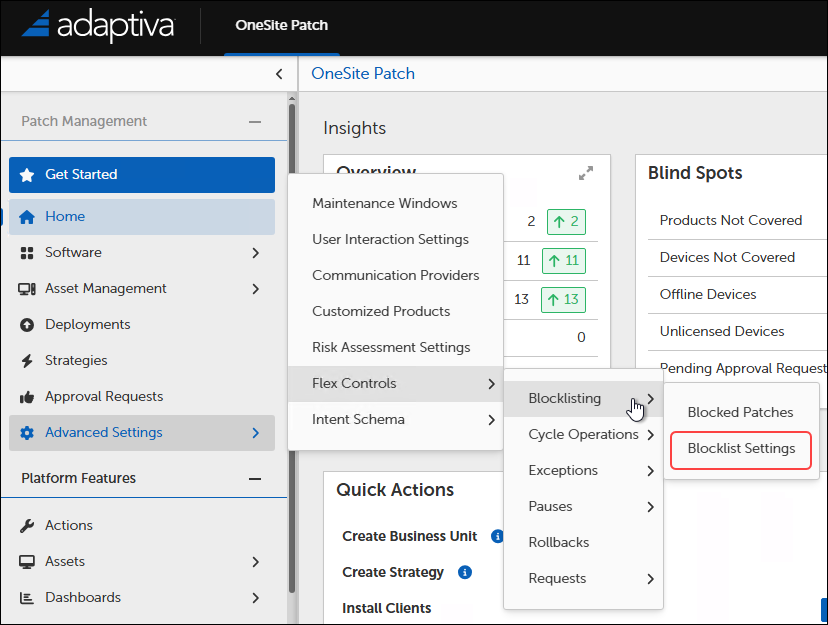Screen dimensions: 828x625
Task: Click the Create Business Unit quick action
Action: tap(409, 536)
